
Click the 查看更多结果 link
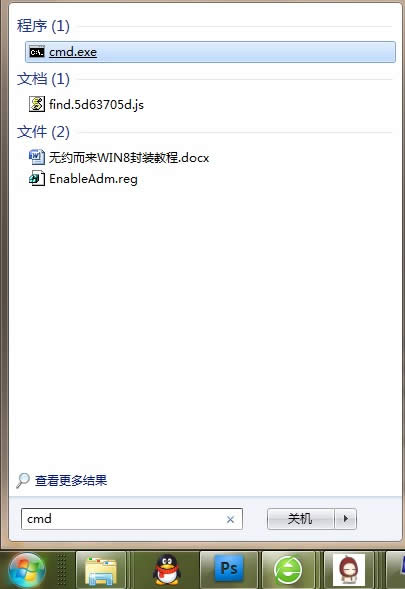[x=71, y=480]
